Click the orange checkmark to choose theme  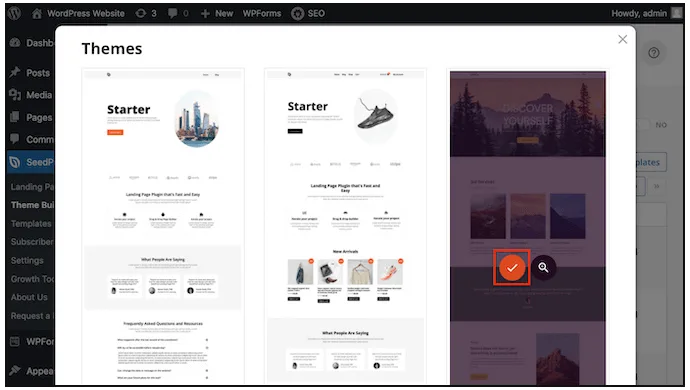pos(512,268)
